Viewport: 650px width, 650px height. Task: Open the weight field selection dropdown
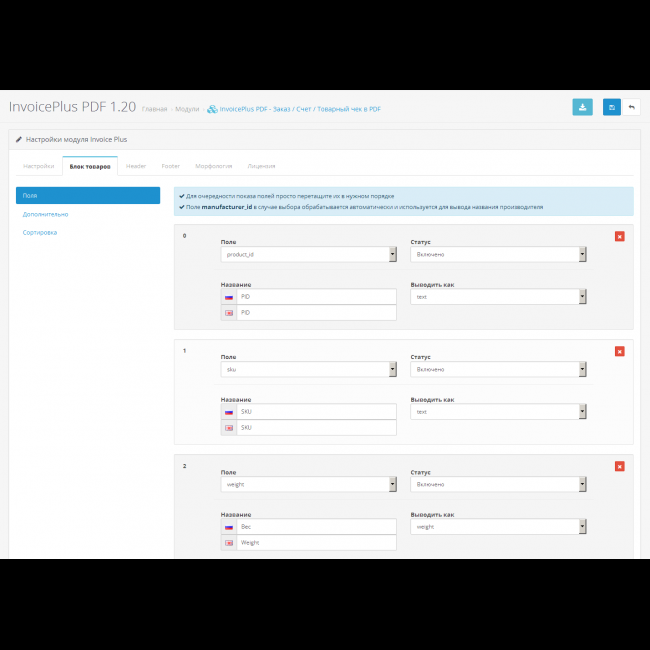(308, 484)
